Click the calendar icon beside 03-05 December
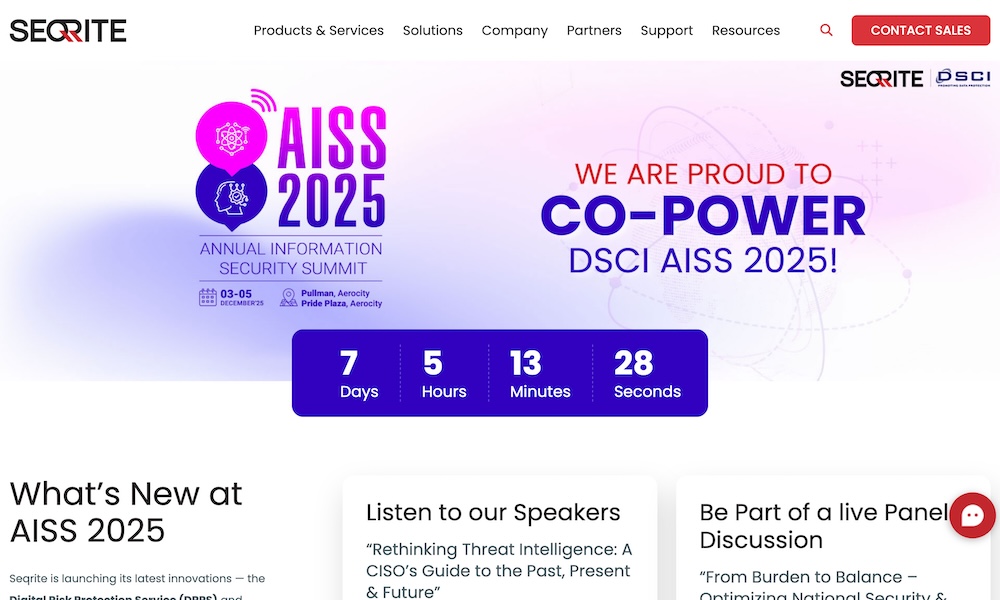1000x600 pixels. pos(208,297)
